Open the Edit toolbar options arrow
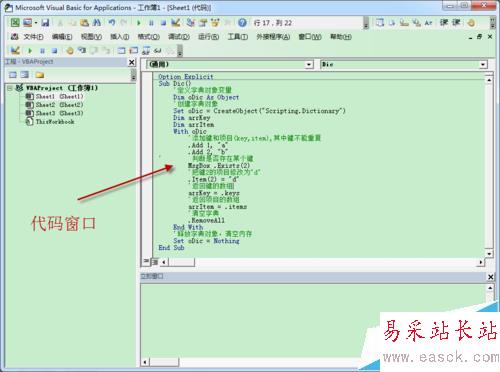The image size is (500, 372). (493, 23)
